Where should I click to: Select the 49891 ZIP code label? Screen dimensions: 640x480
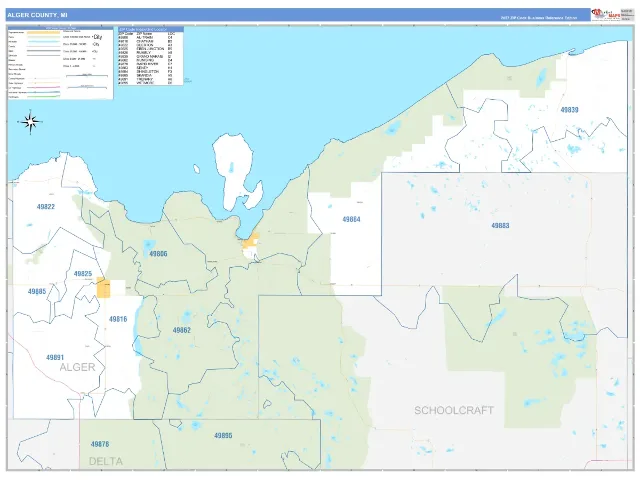tap(55, 358)
